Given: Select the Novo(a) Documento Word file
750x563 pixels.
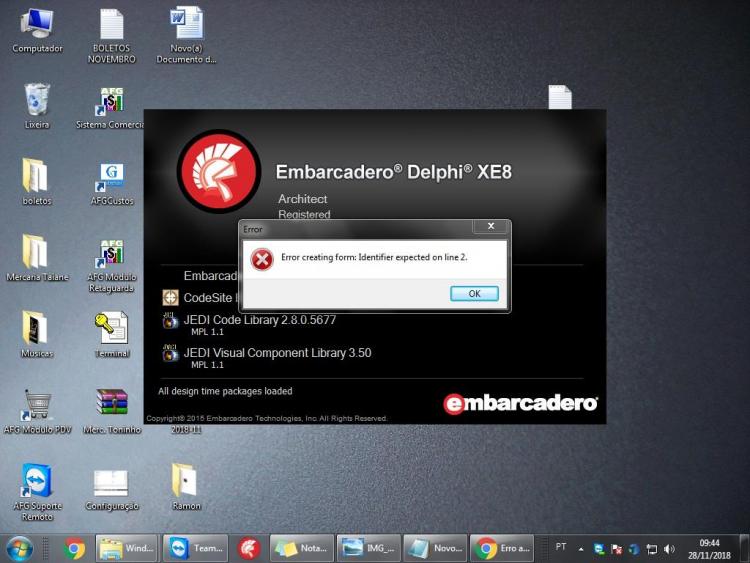Looking at the screenshot, I should tap(187, 36).
